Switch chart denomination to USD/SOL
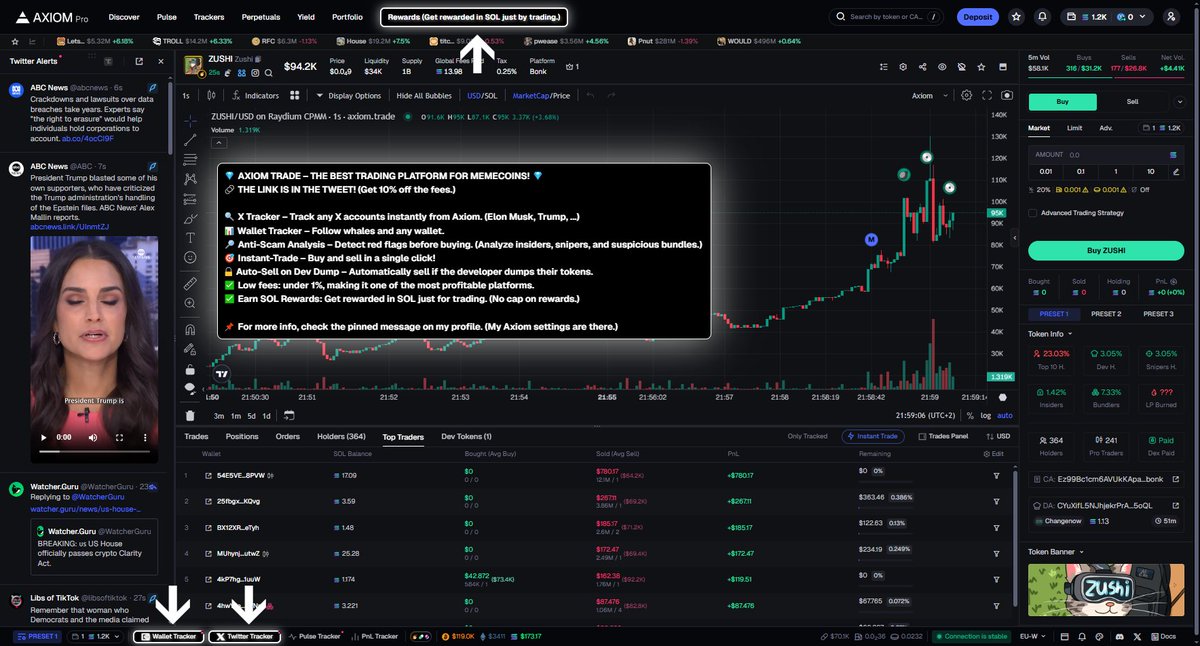 click(x=482, y=95)
